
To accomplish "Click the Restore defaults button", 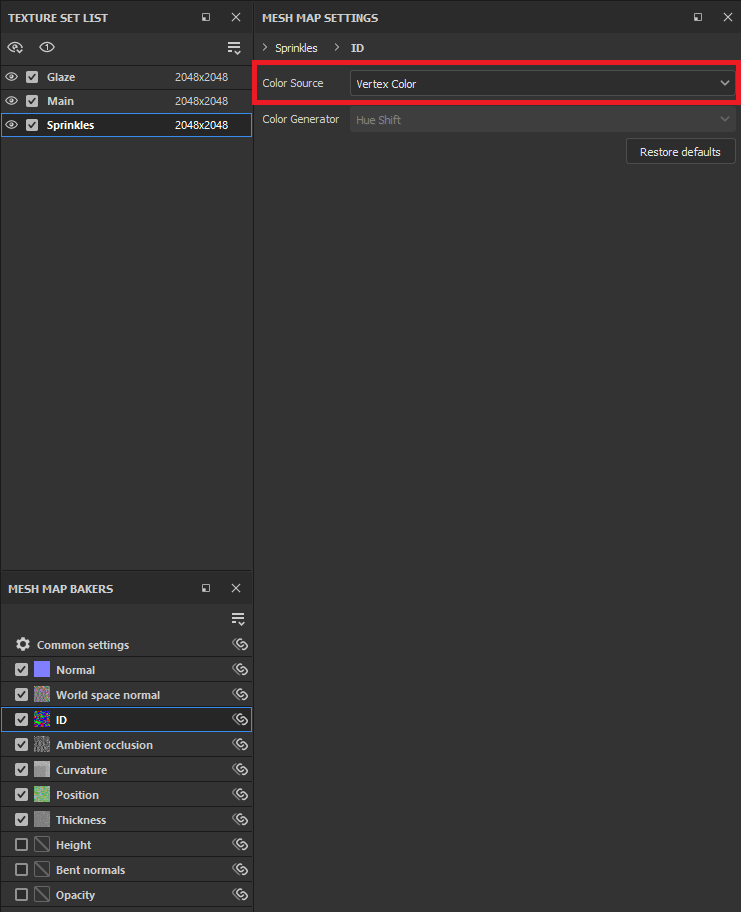I will pos(680,152).
